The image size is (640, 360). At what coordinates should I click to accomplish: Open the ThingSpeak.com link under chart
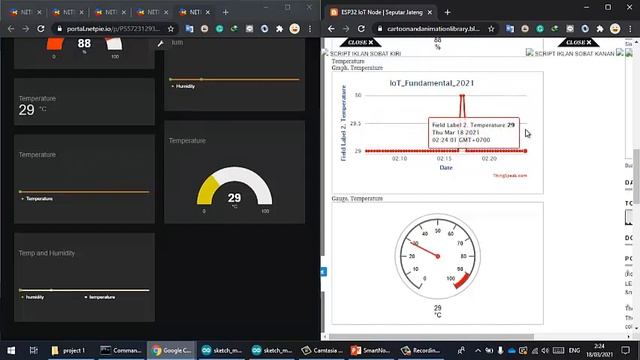510,176
